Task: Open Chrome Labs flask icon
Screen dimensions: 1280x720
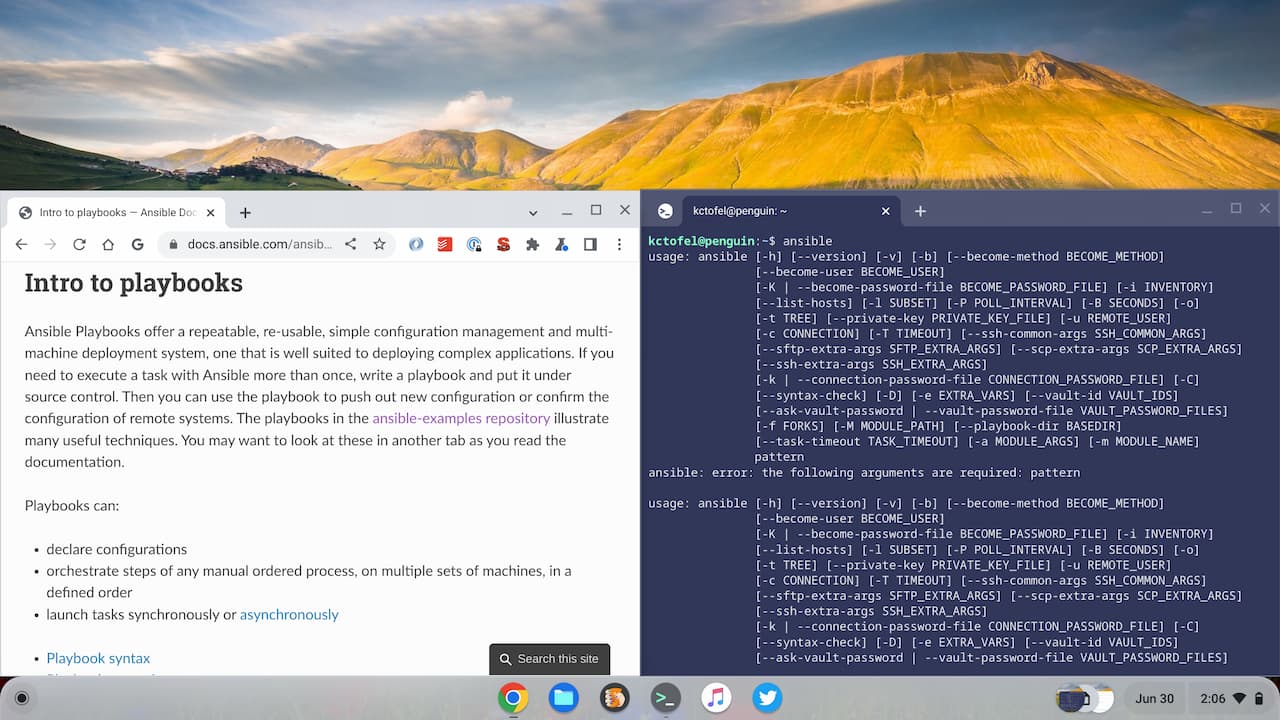Action: point(561,244)
